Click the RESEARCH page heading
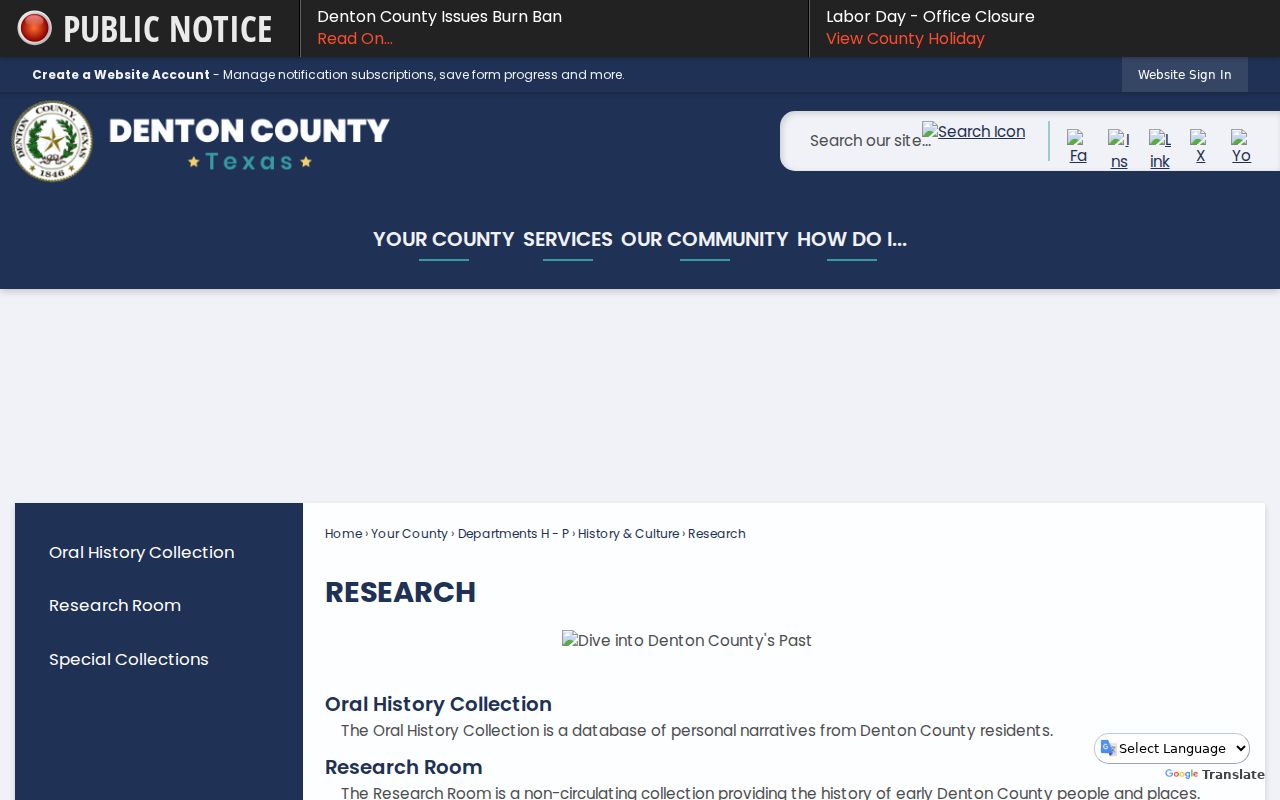Image resolution: width=1280 pixels, height=800 pixels. tap(400, 592)
